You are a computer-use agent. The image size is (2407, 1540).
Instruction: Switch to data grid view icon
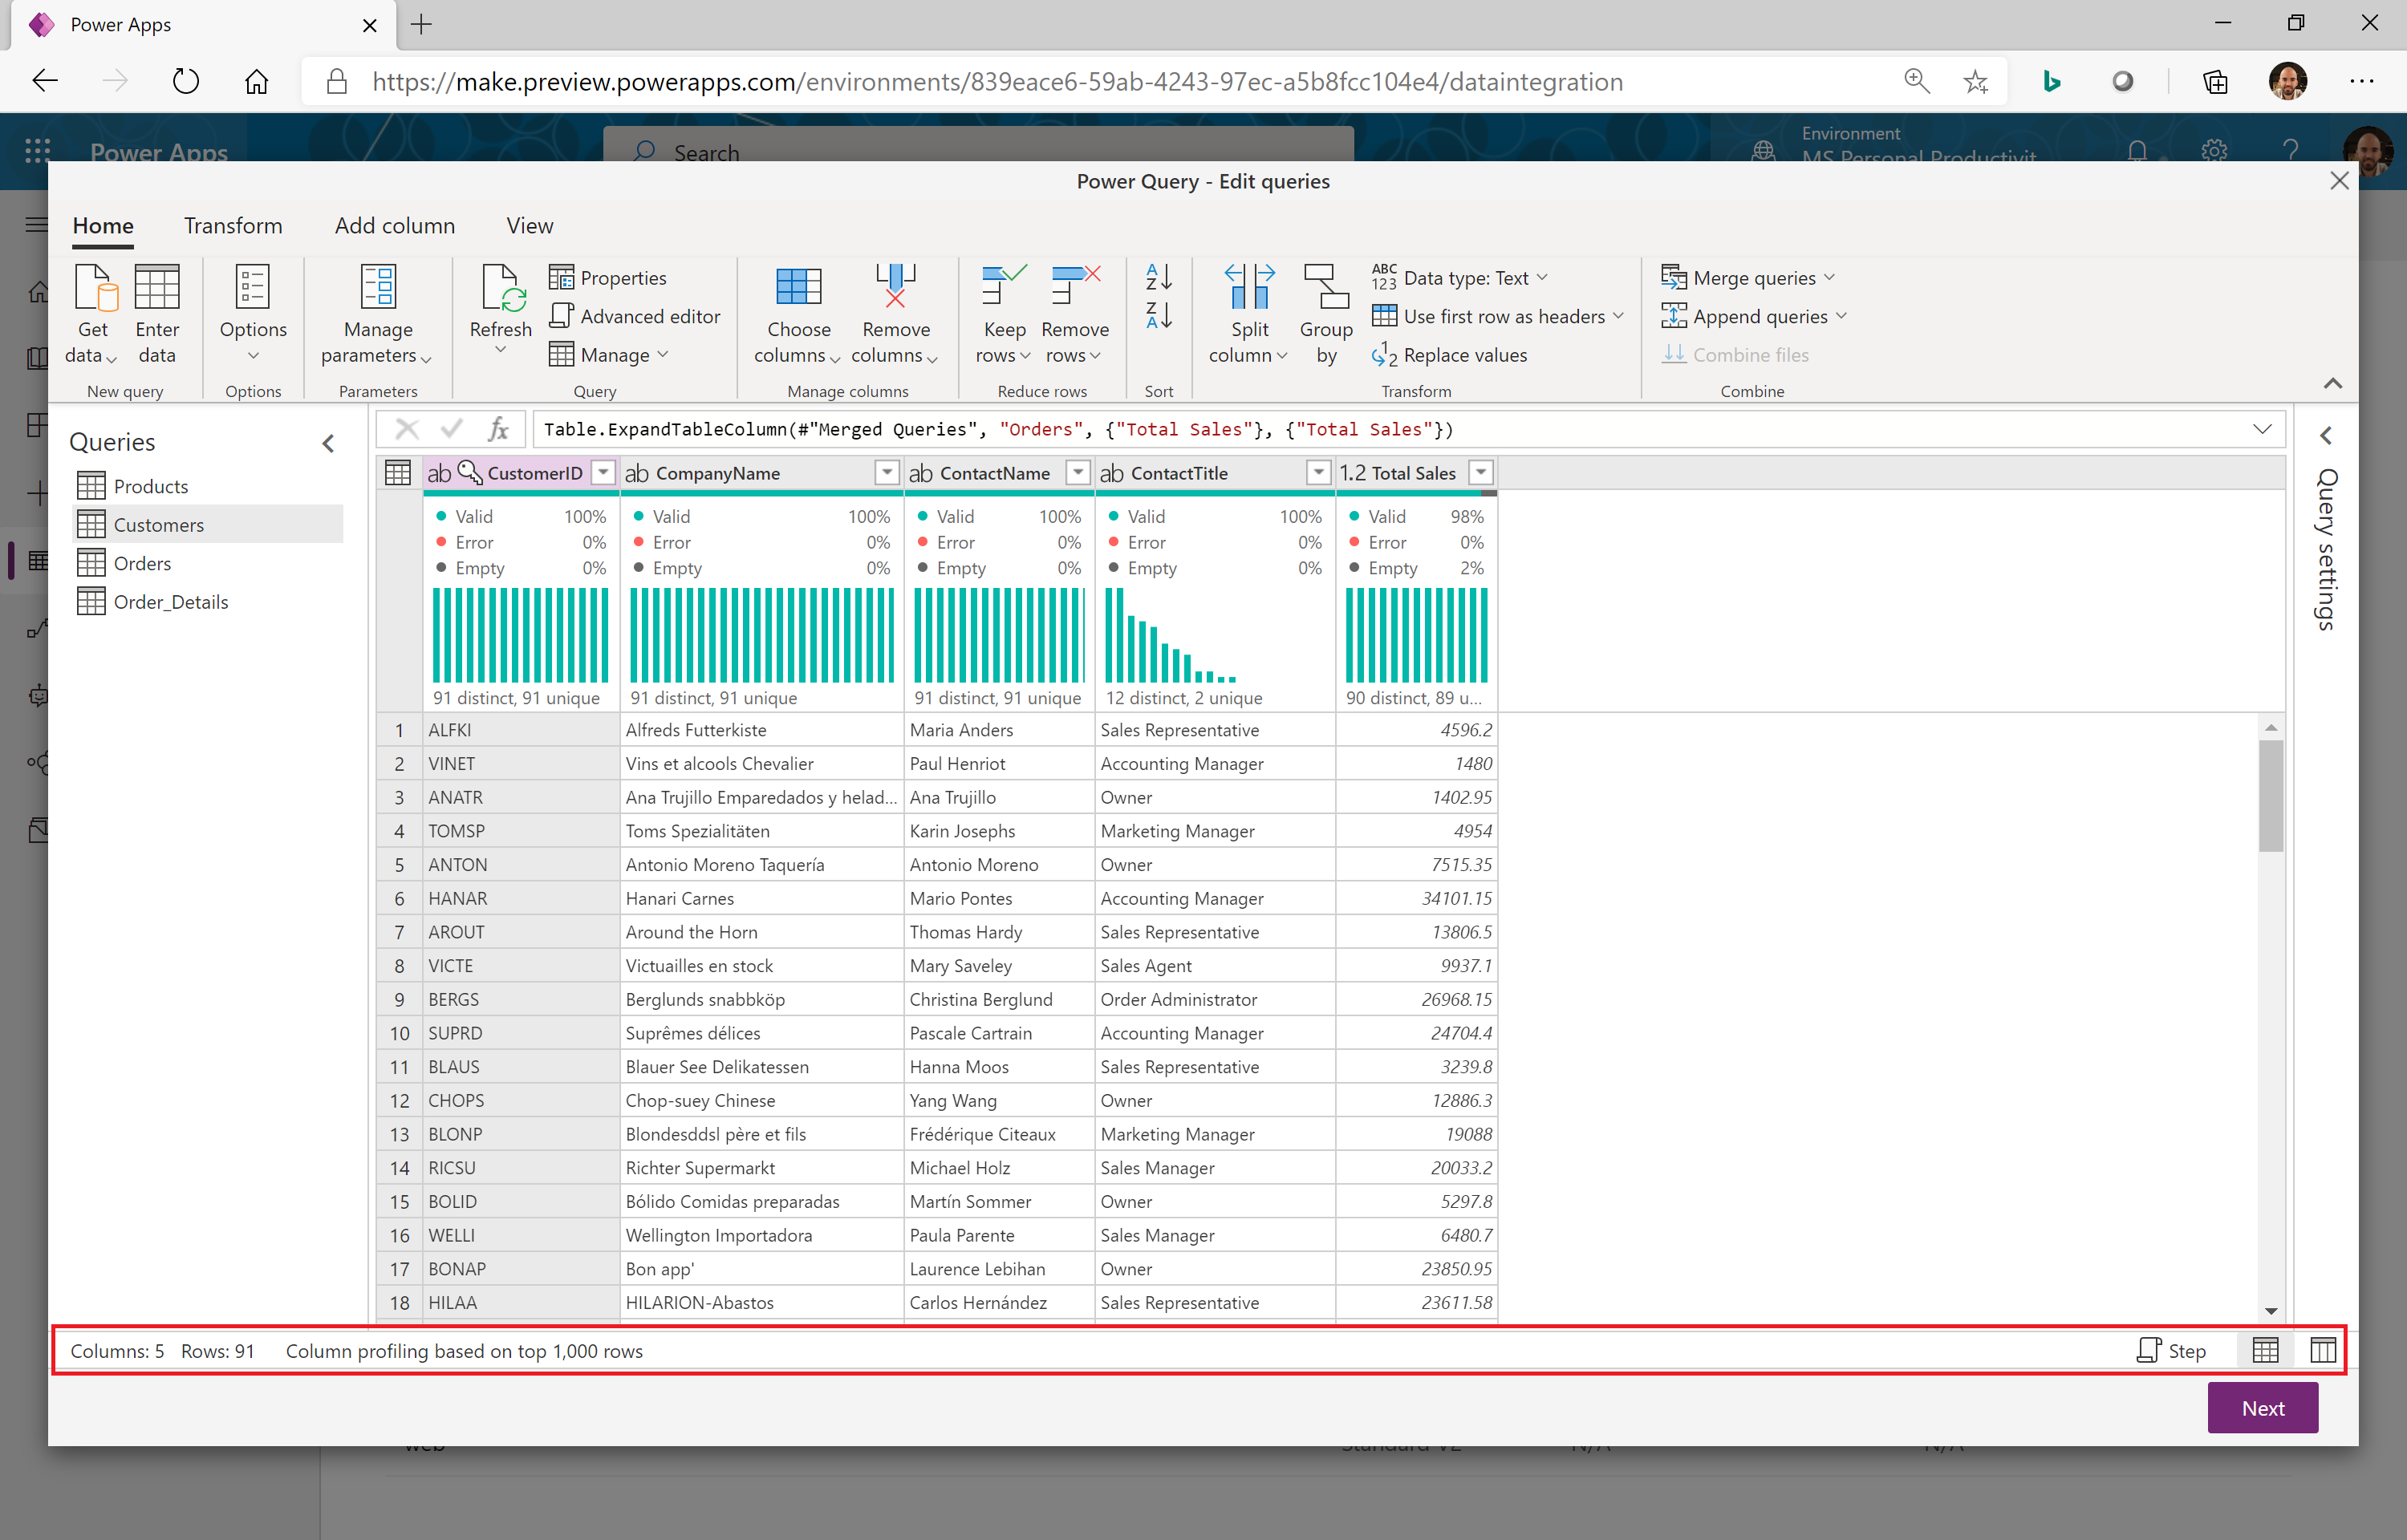2265,1351
